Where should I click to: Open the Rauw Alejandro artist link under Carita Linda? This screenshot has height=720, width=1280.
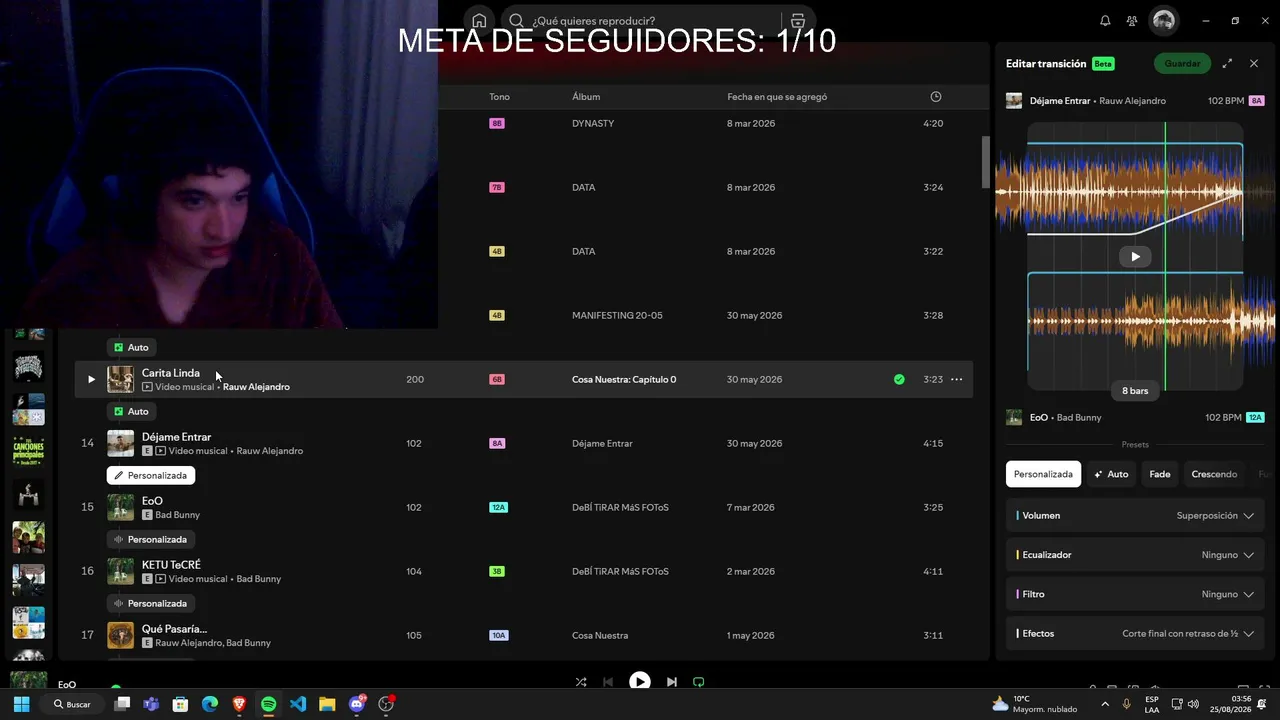pyautogui.click(x=256, y=387)
